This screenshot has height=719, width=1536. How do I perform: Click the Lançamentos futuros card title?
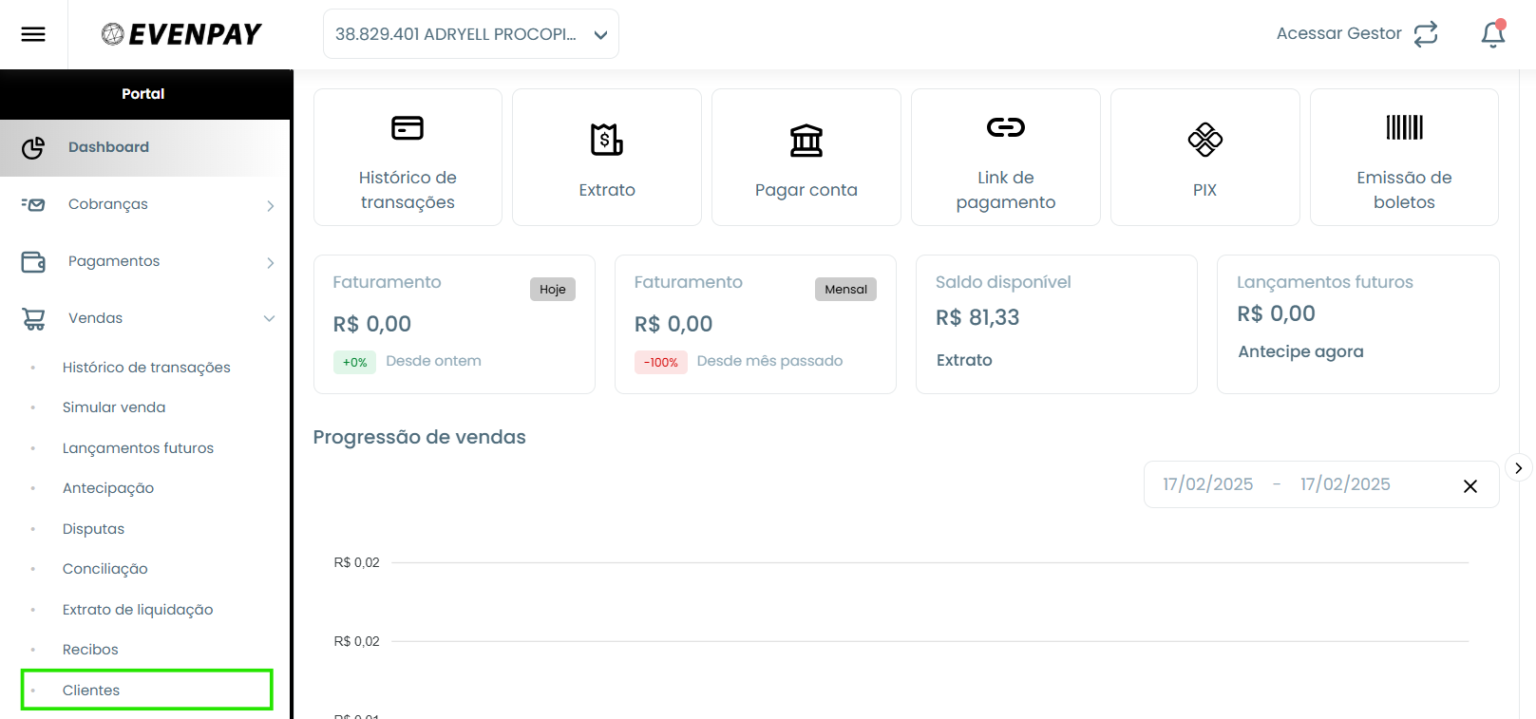[1325, 282]
